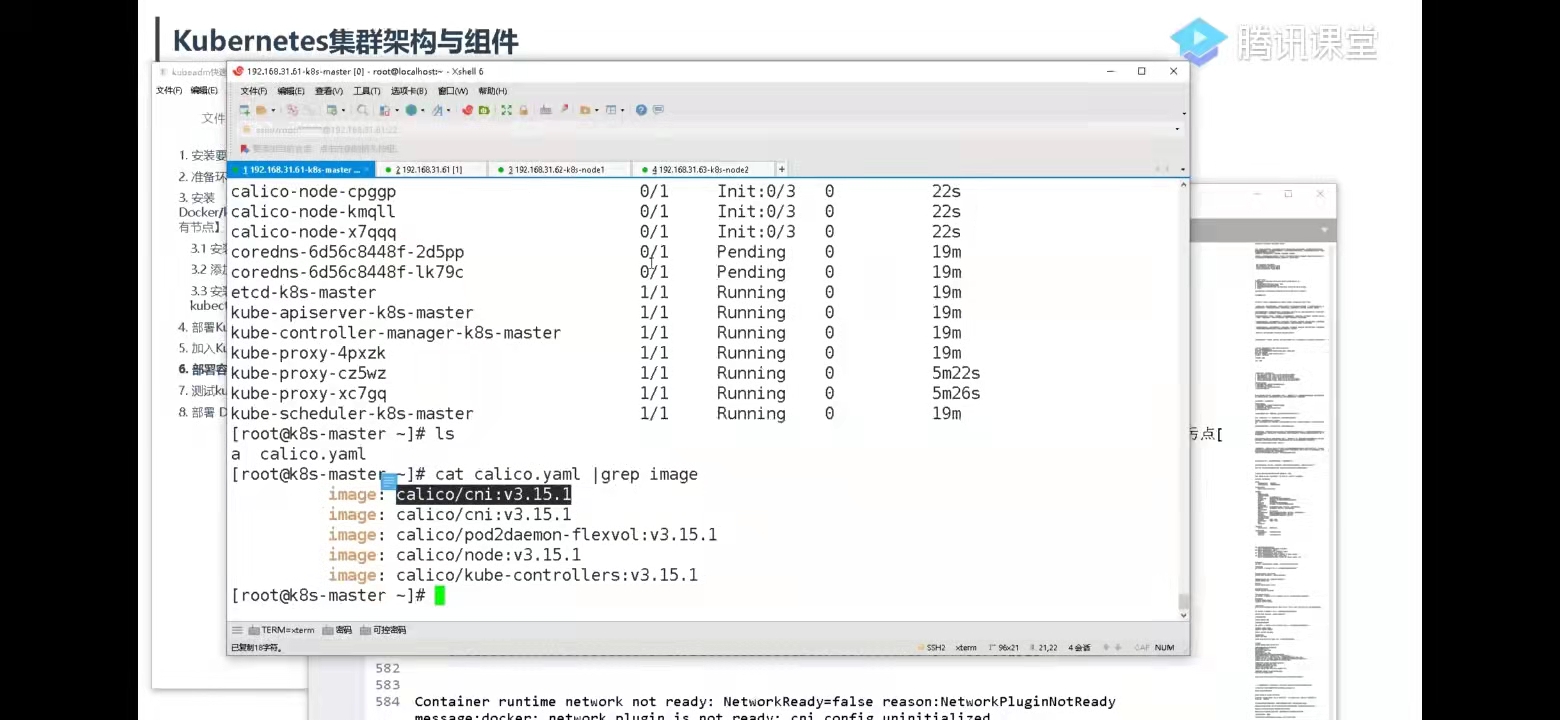Open the 选项卡(B) menu in Xshell
Viewport: 1560px width, 720px height.
[x=409, y=91]
